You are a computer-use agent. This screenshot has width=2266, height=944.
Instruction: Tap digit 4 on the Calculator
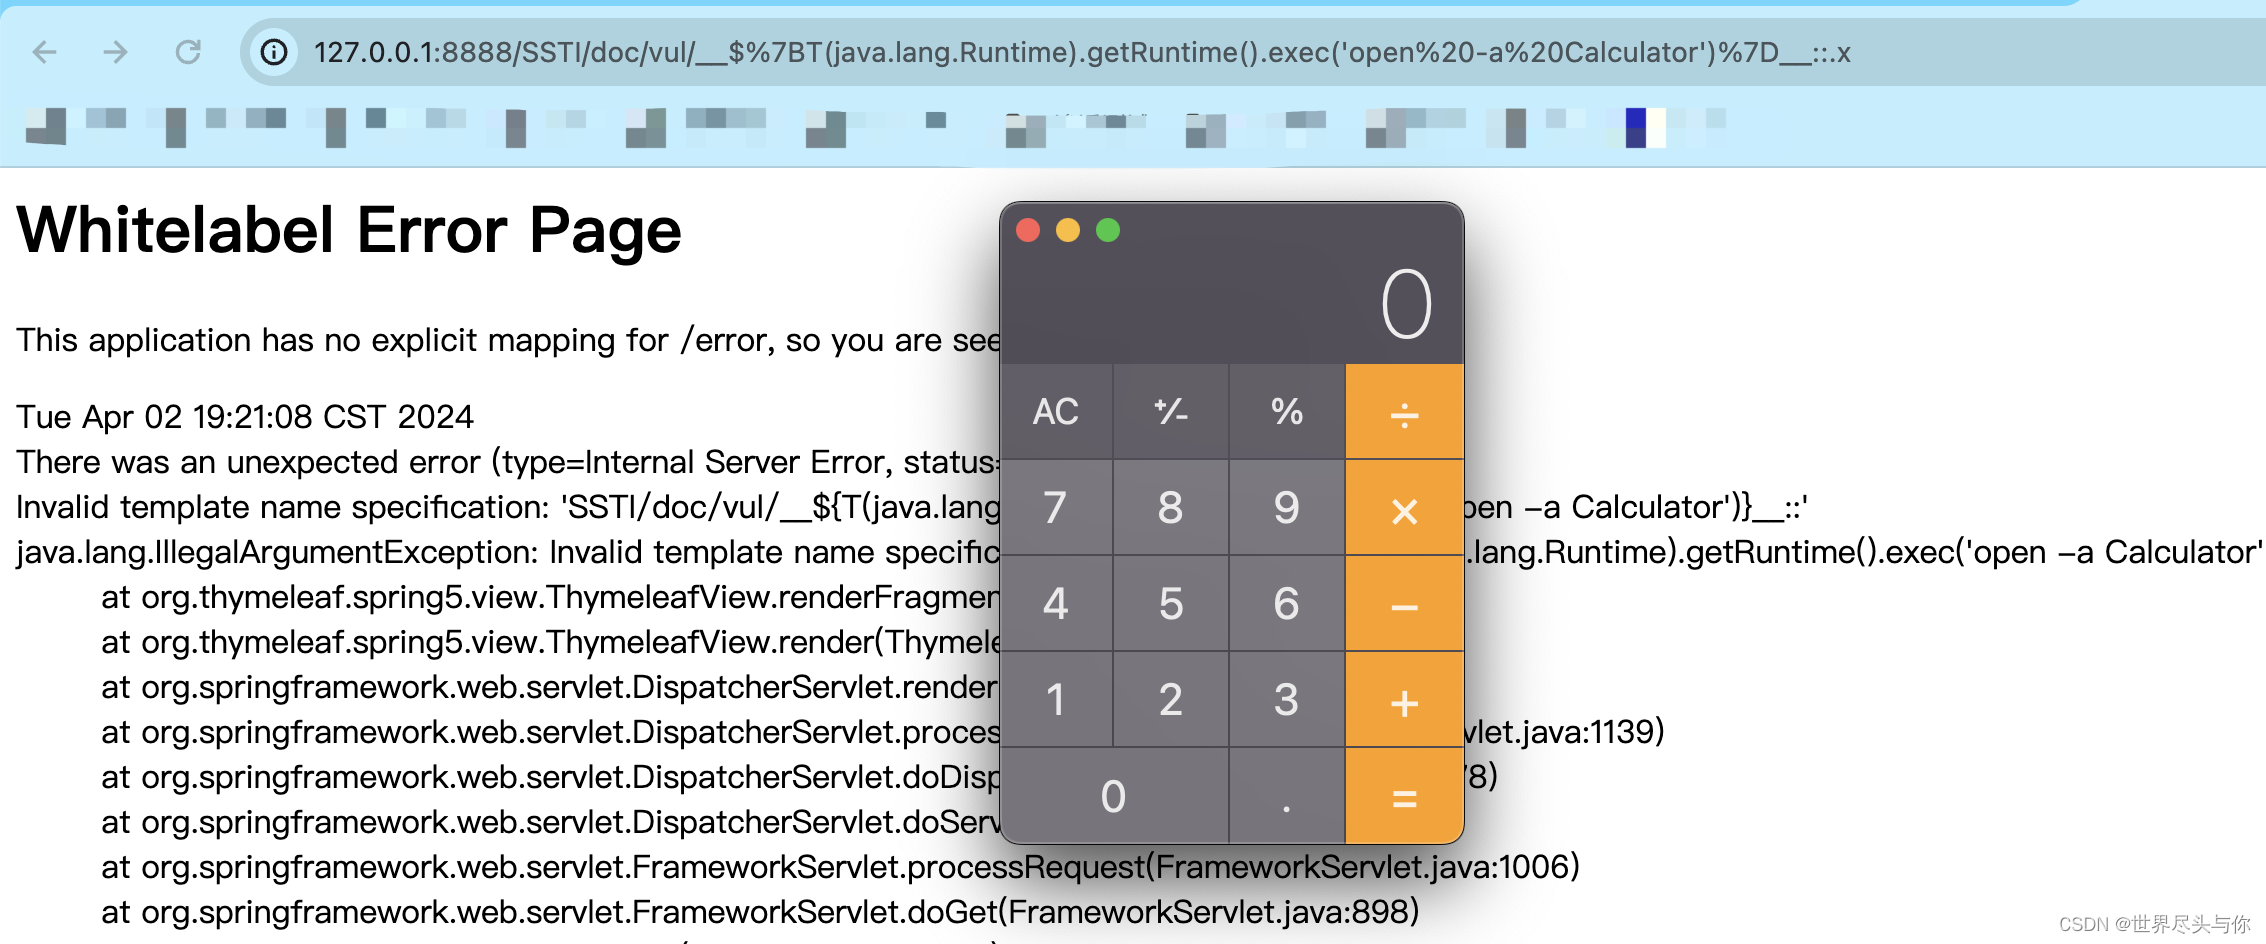coord(1056,604)
